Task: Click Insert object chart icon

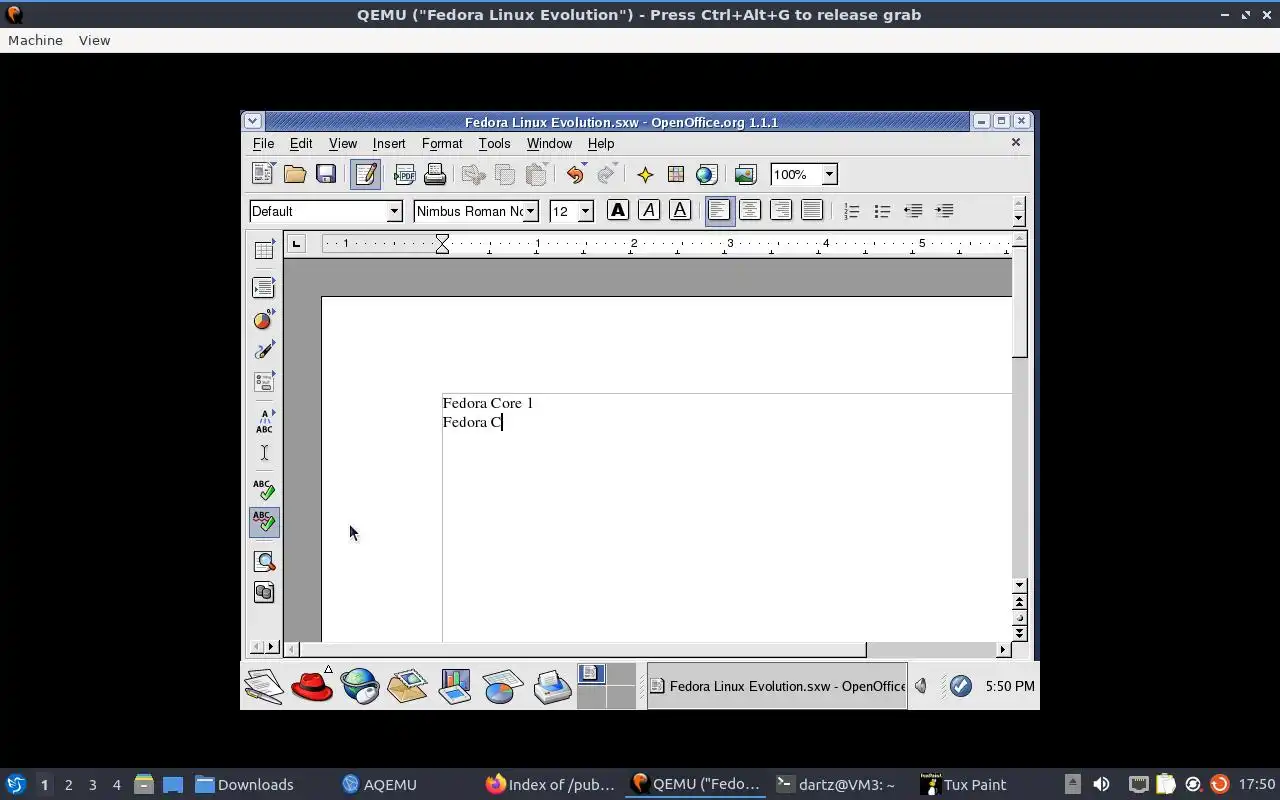Action: [264, 319]
